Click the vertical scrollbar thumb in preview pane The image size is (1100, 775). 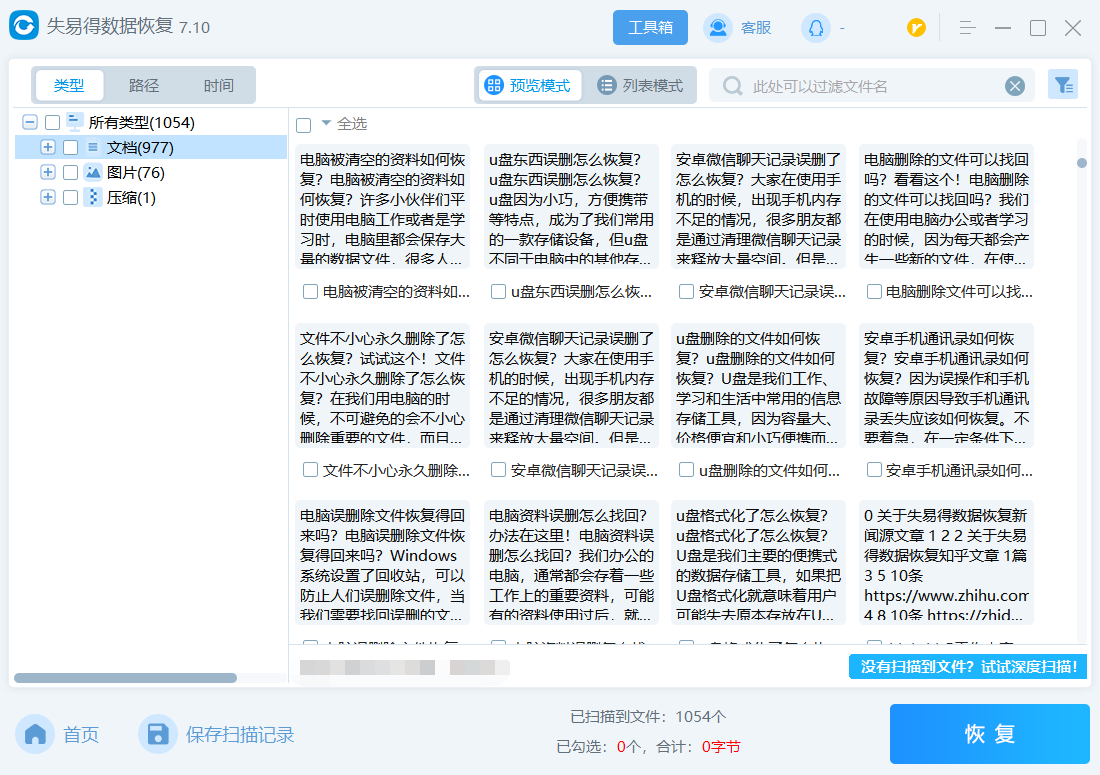pyautogui.click(x=1082, y=163)
